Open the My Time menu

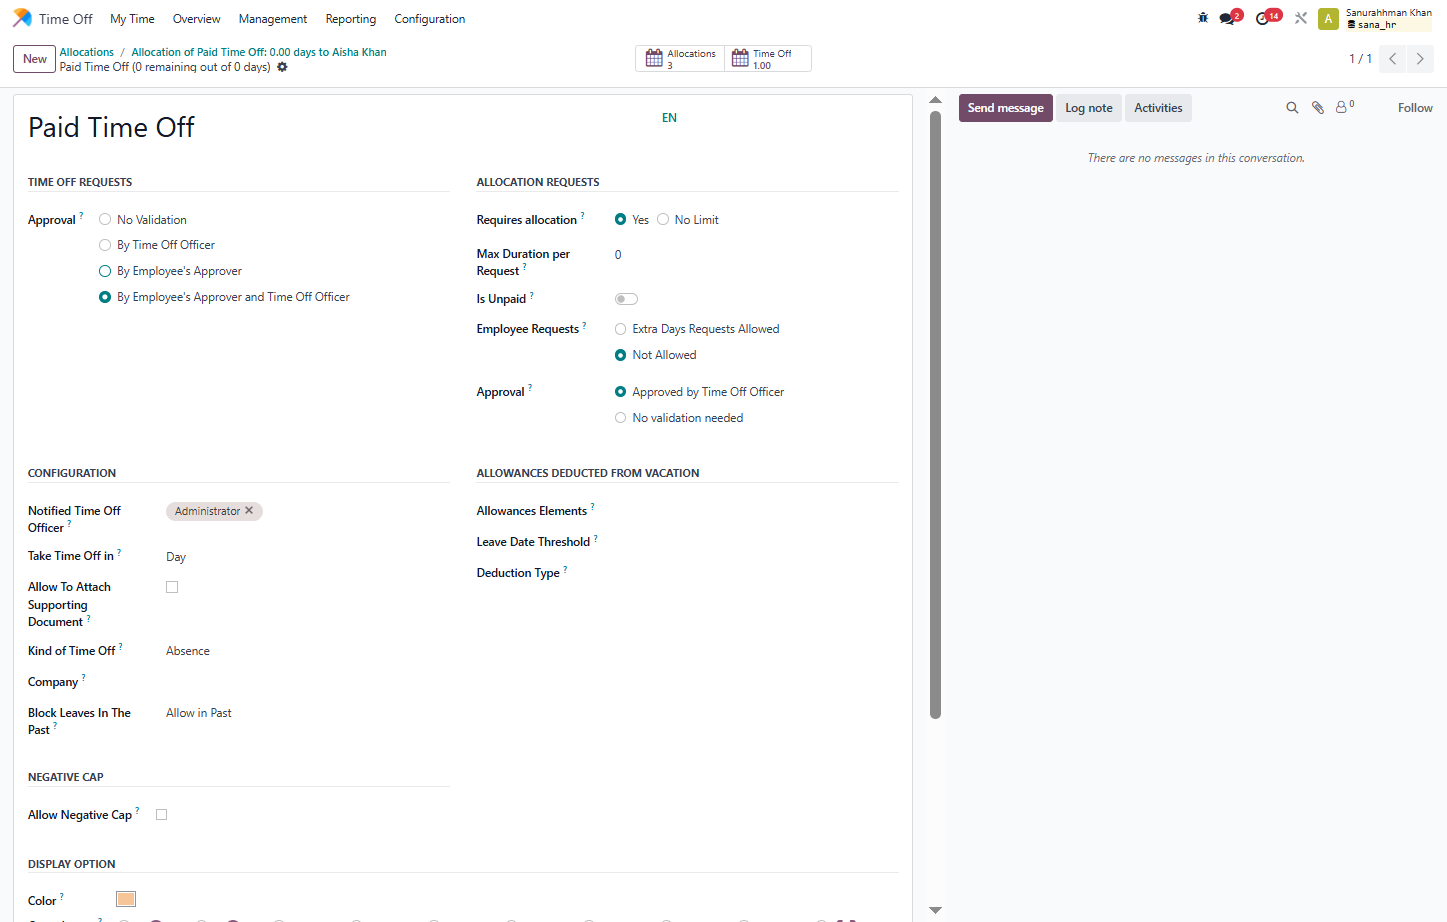(132, 19)
